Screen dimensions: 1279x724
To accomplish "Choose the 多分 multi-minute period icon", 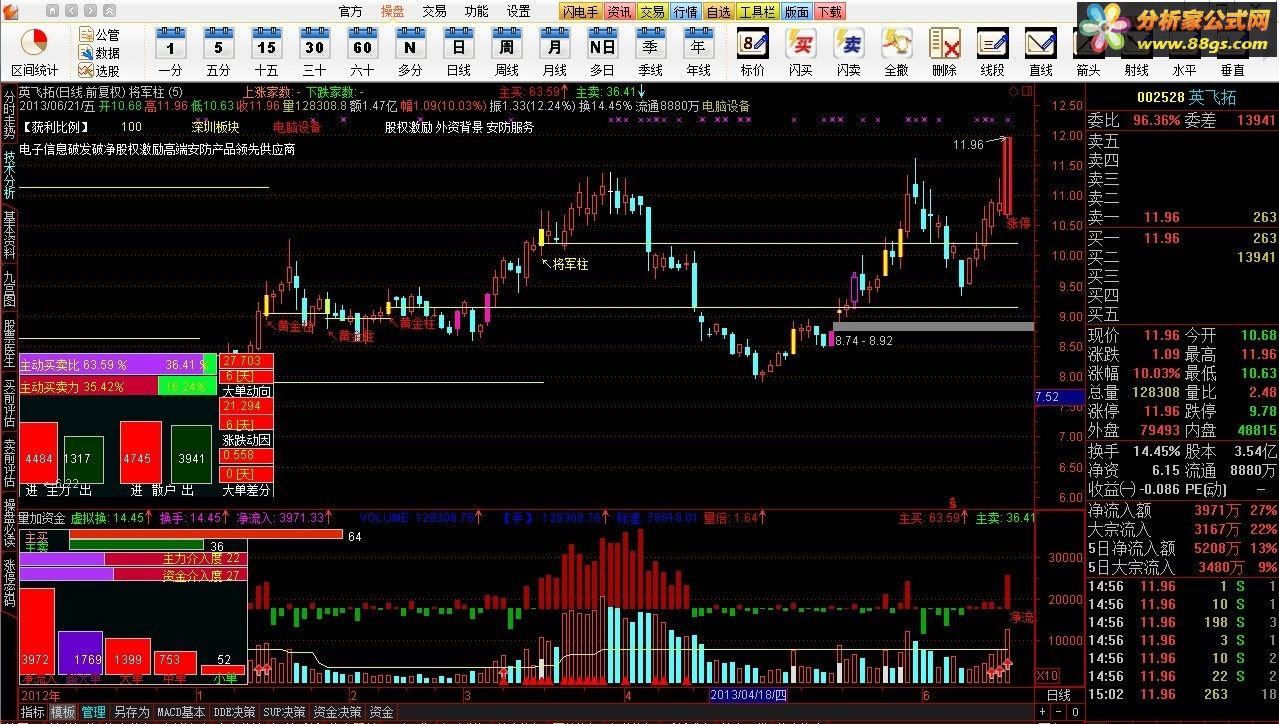I will tap(410, 52).
